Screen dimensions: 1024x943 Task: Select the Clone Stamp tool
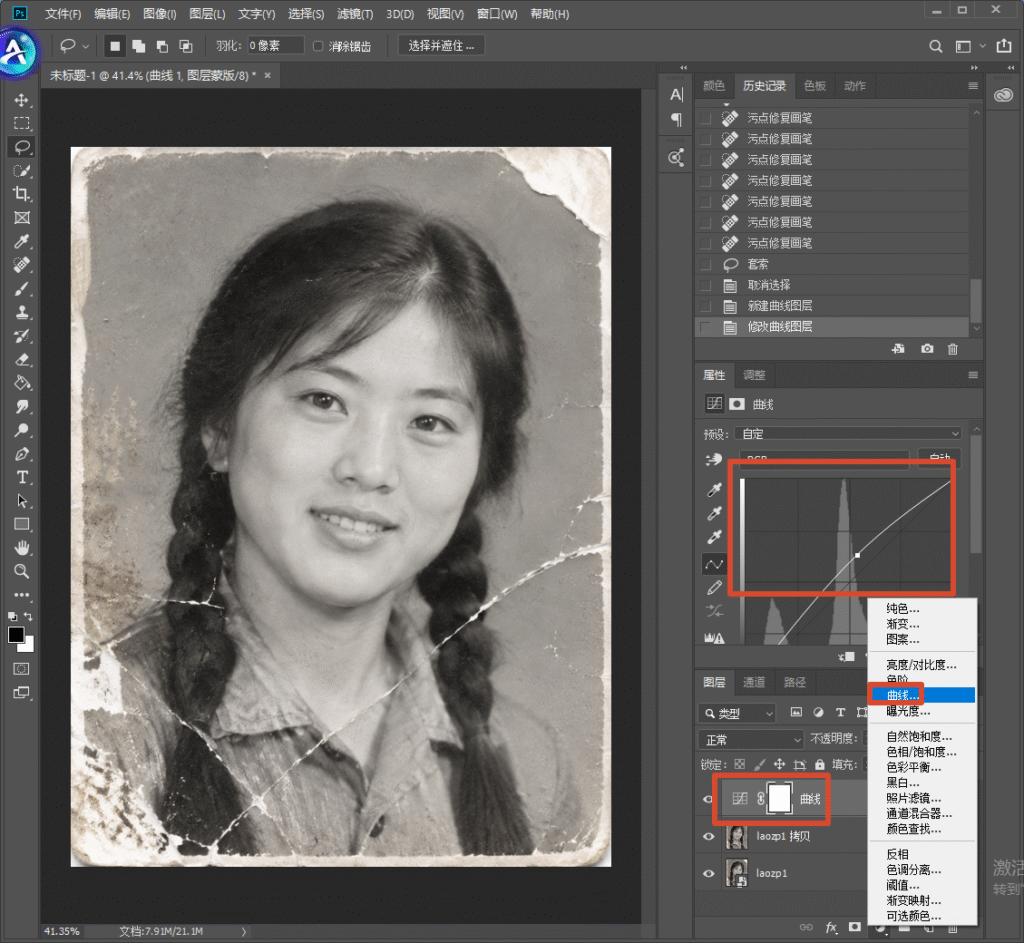(x=22, y=312)
